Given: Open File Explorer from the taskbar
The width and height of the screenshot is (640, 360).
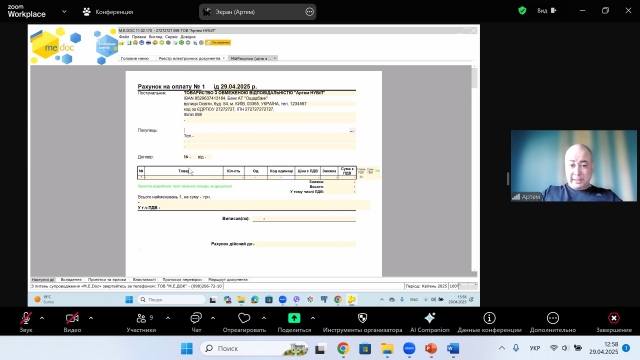Looking at the screenshot, I should click(x=387, y=349).
